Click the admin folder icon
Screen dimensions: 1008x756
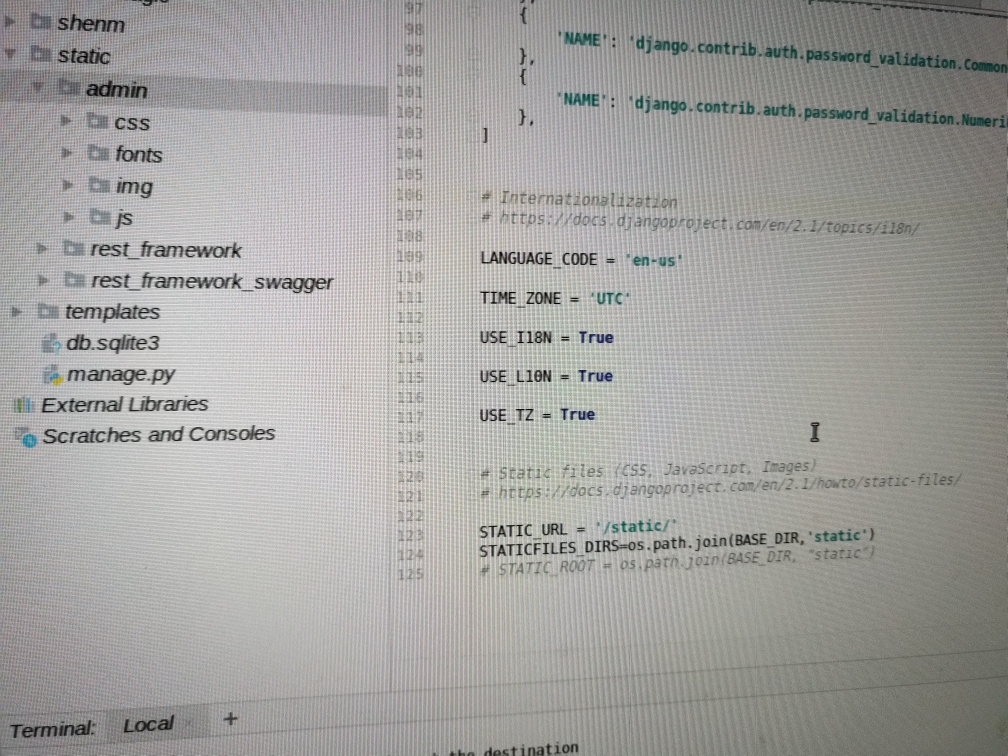[x=69, y=87]
